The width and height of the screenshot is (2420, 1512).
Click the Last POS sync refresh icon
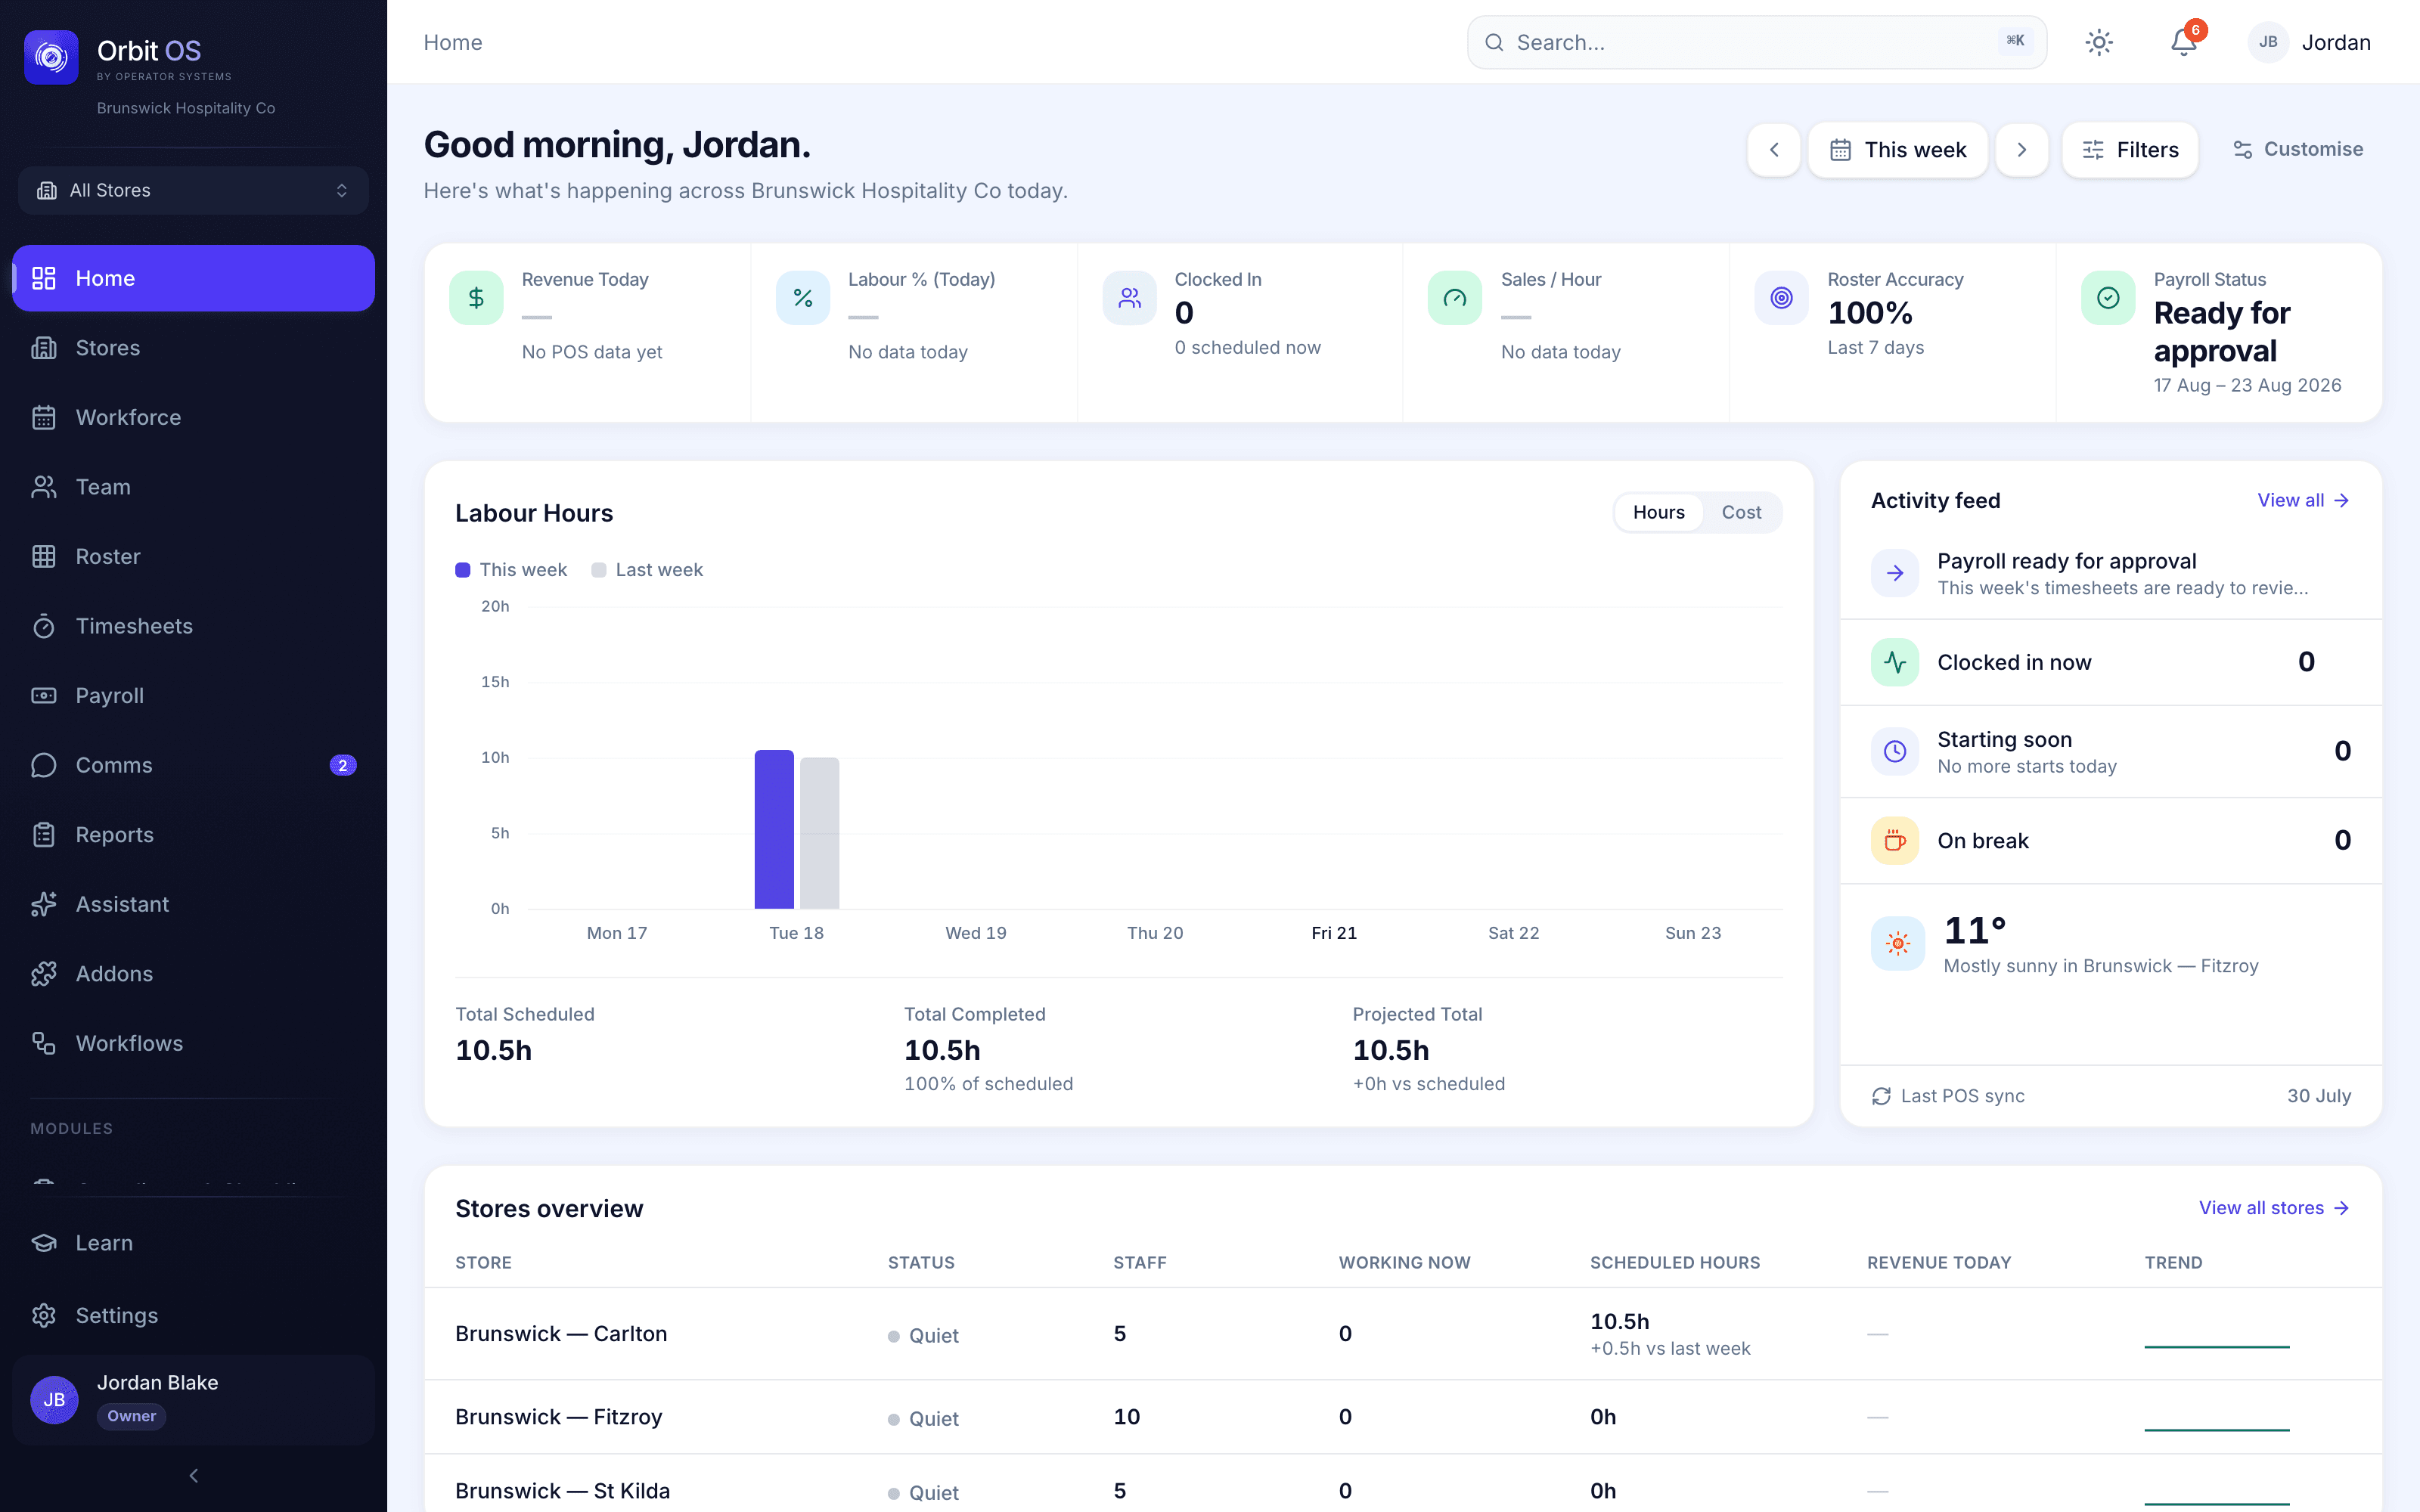pos(1881,1096)
